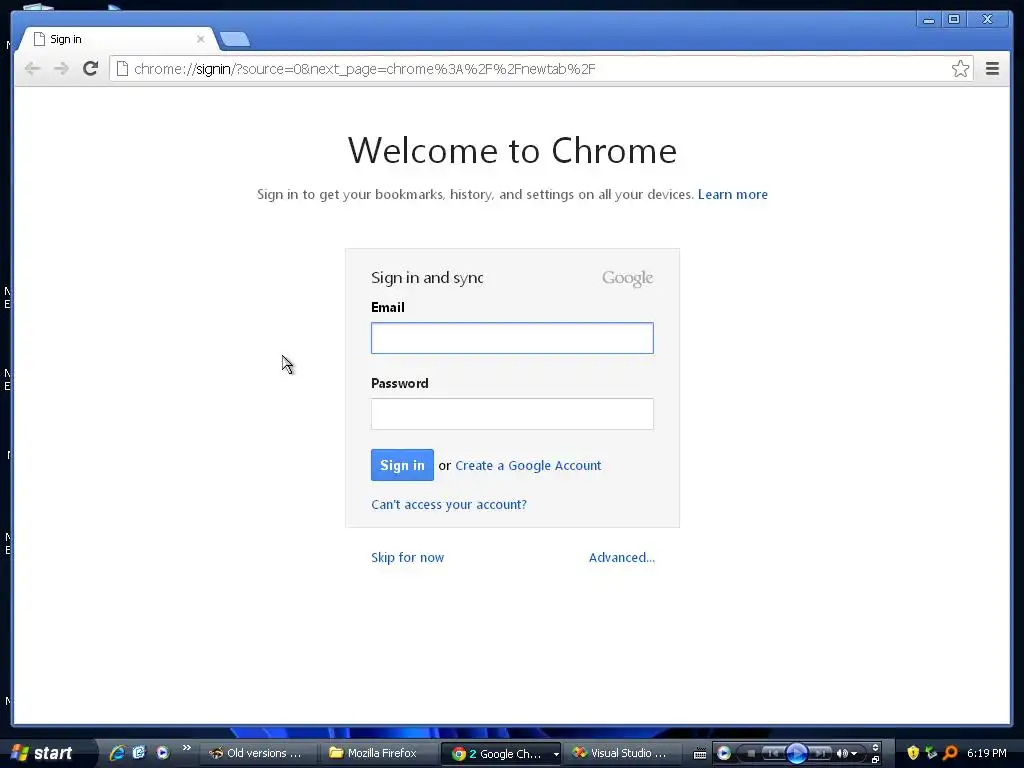Click the on-screen keyboard taskbar icon

(x=700, y=754)
